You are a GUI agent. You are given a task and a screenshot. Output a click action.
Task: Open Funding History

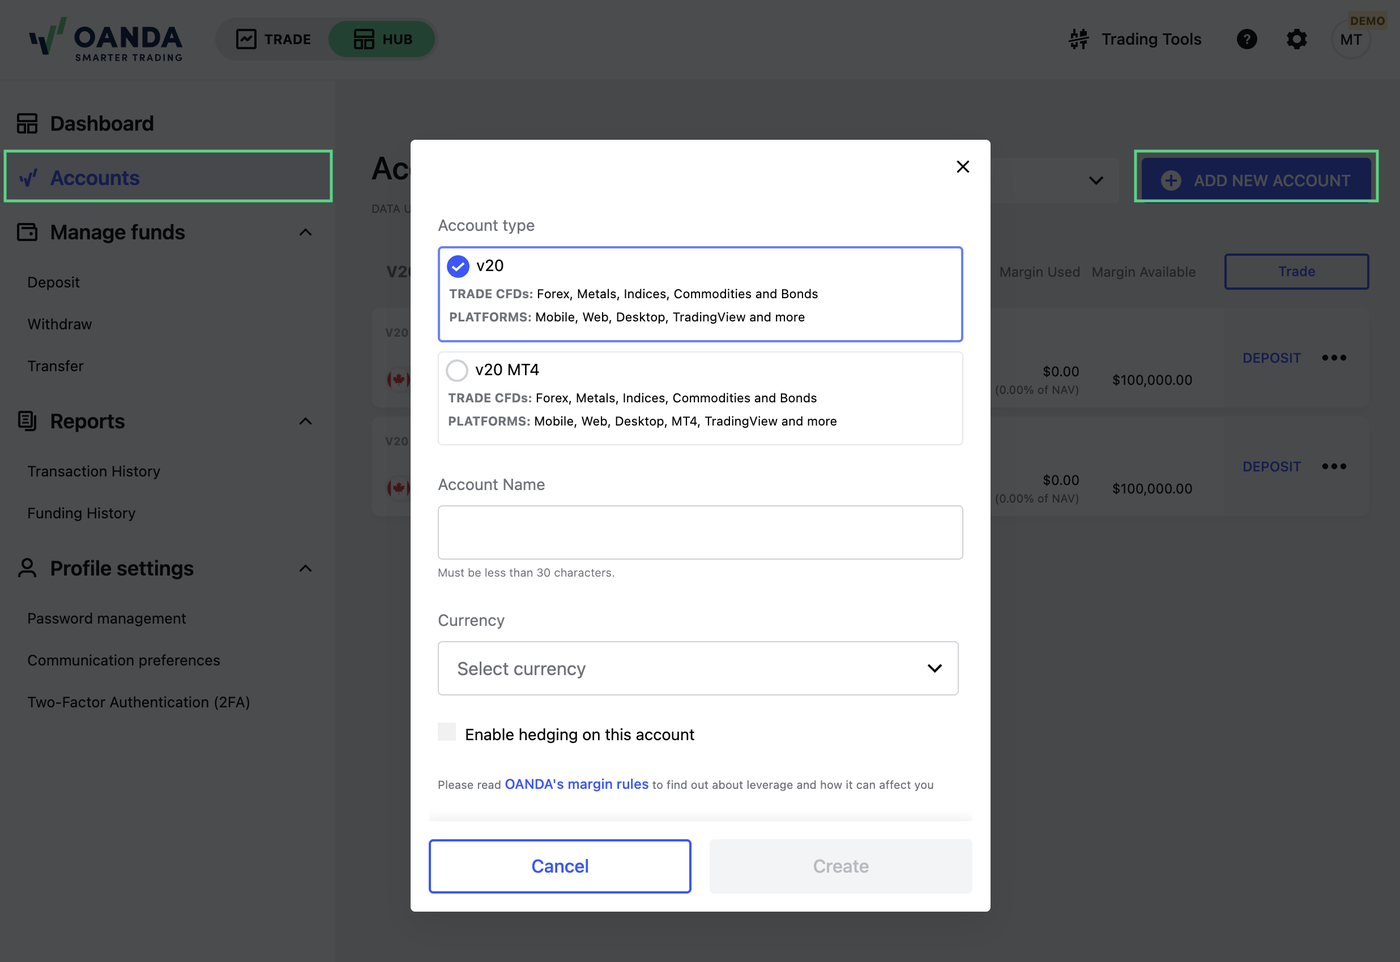pyautogui.click(x=82, y=513)
